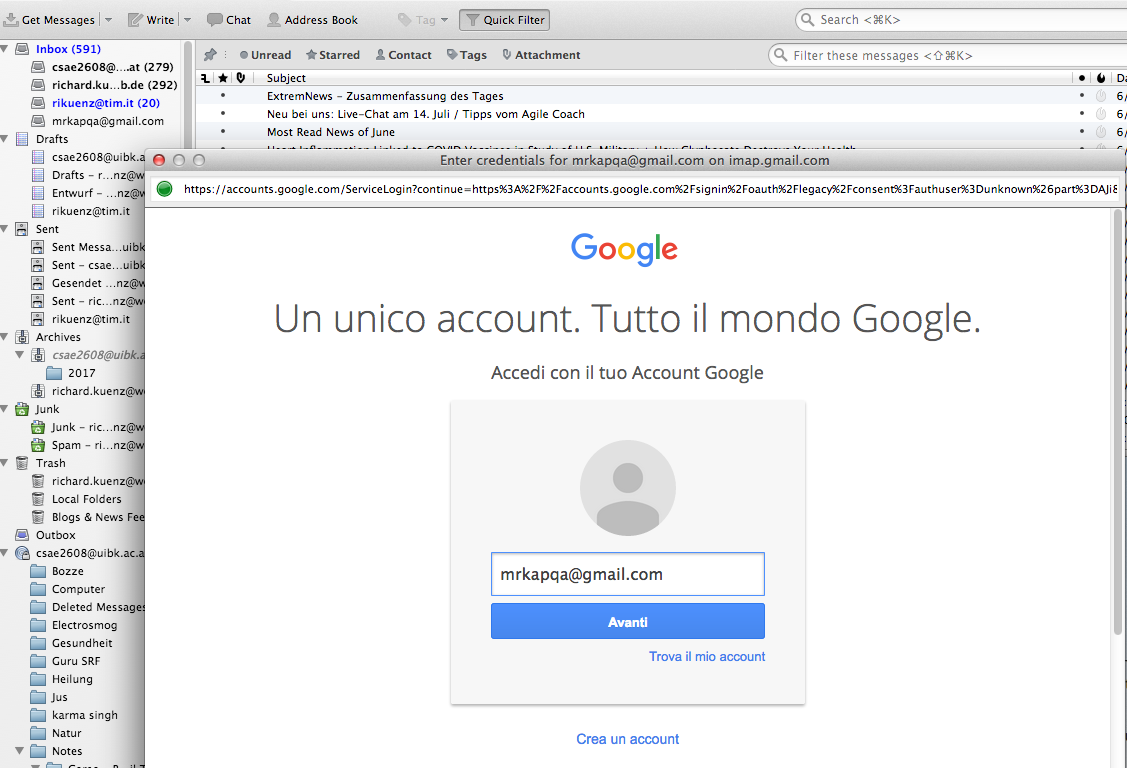The width and height of the screenshot is (1127, 768).
Task: Open the Write dropdown arrow
Action: pos(188,19)
